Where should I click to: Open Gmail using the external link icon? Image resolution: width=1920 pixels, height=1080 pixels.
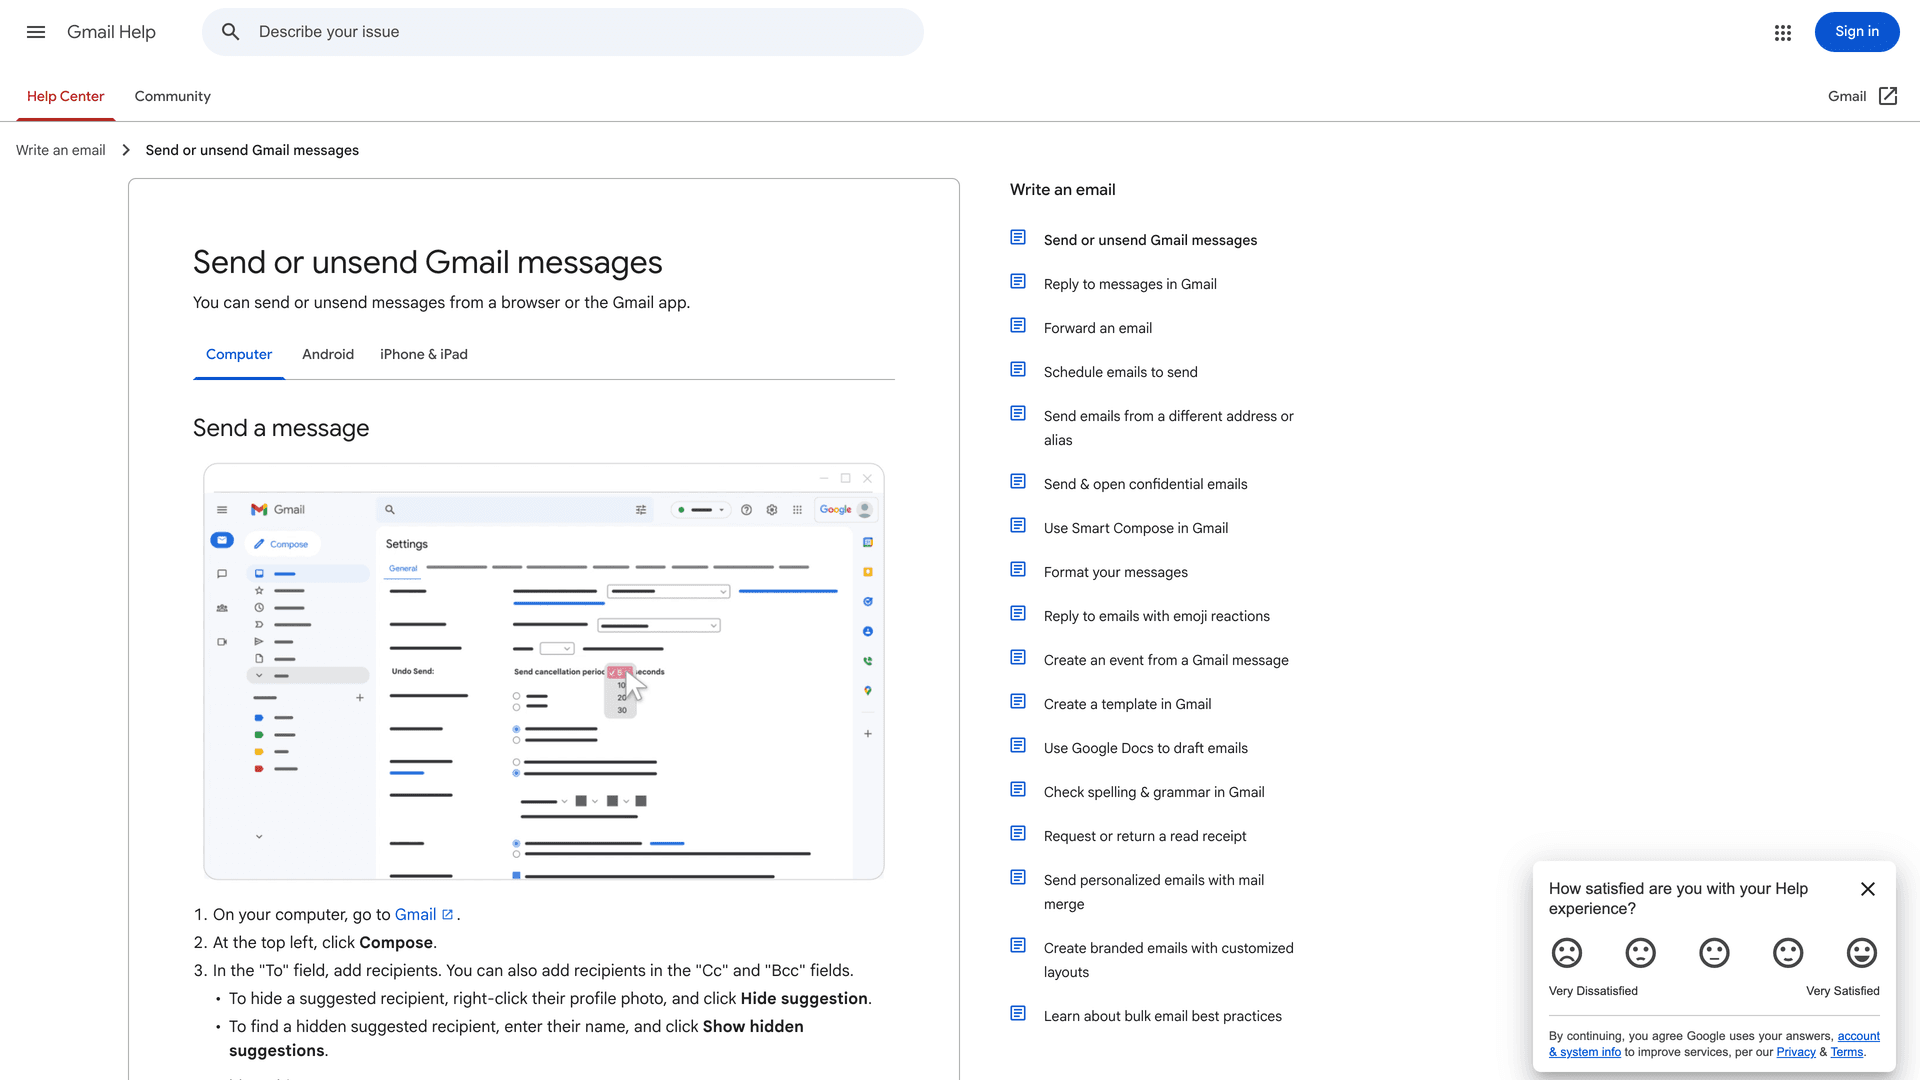pyautogui.click(x=1888, y=96)
